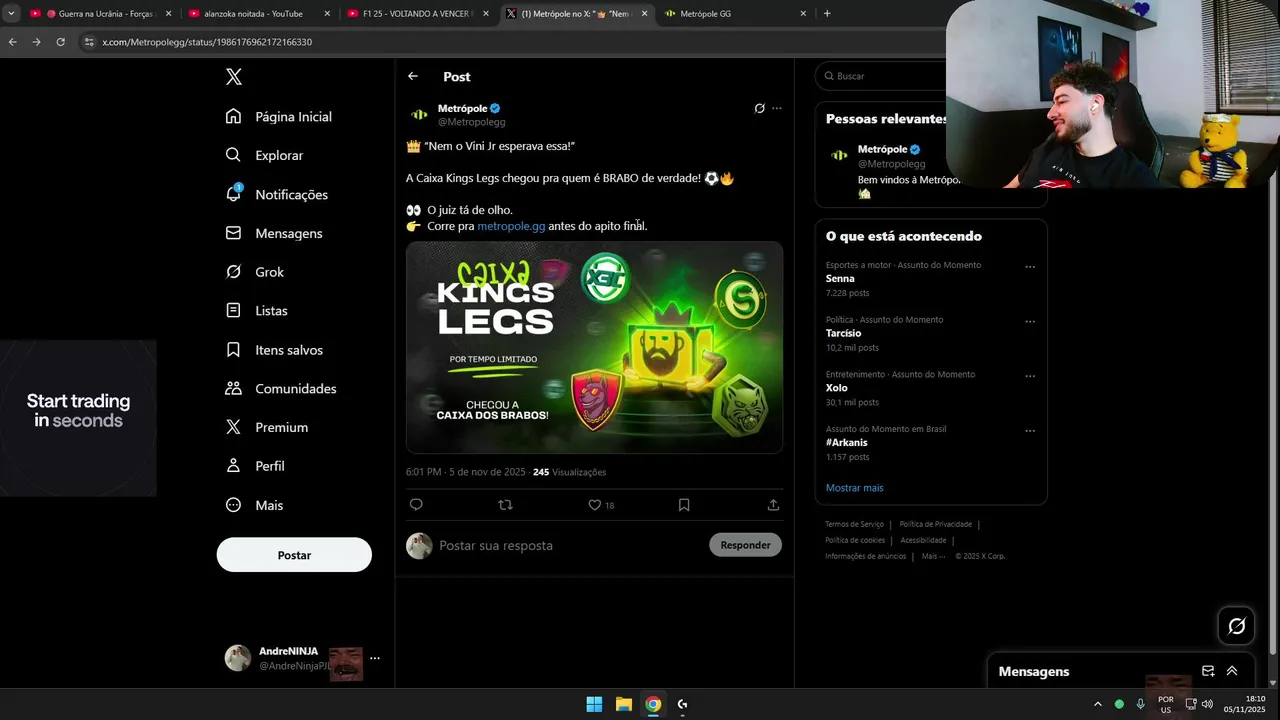The width and height of the screenshot is (1280, 720).
Task: Compose new message in Mensagens bar
Action: (1208, 671)
